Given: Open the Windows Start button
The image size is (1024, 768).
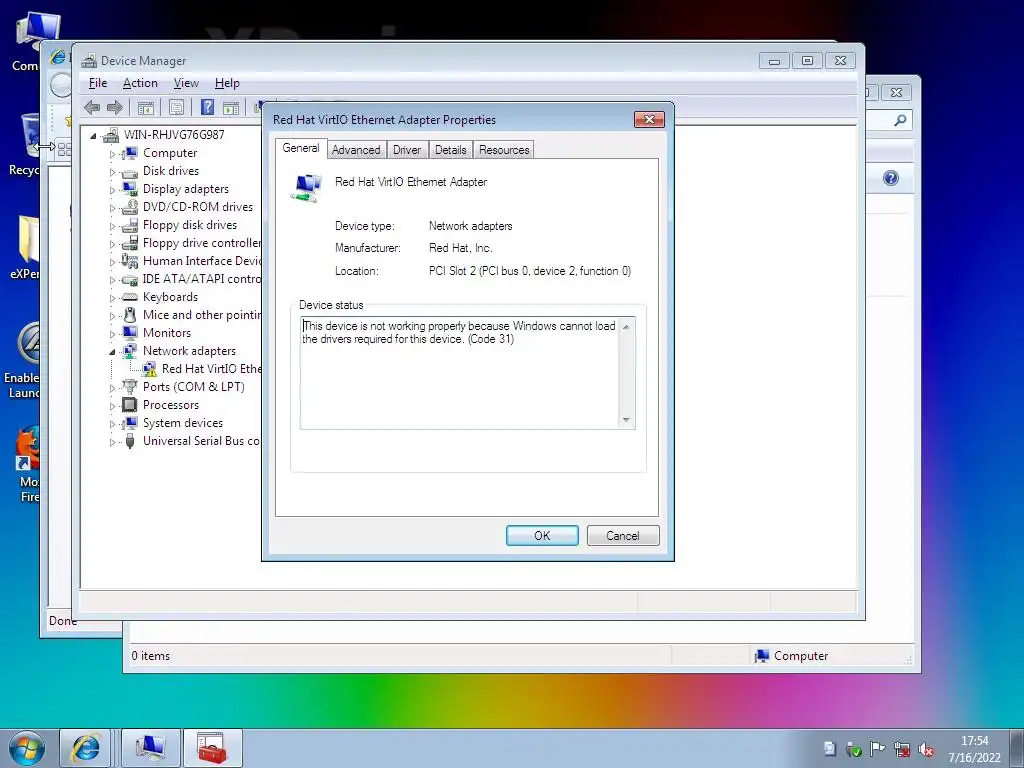Looking at the screenshot, I should [27, 748].
